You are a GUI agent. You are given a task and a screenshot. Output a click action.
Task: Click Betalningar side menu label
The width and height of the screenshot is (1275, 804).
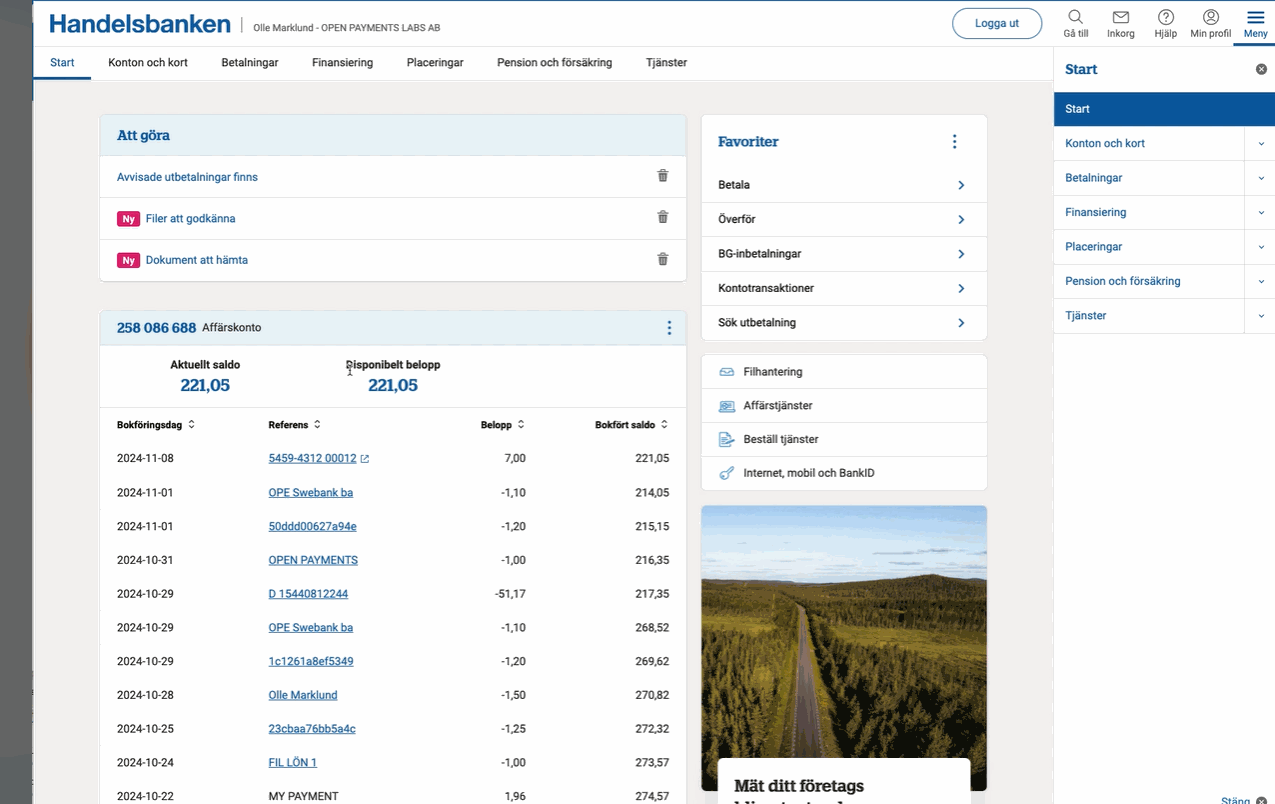[1094, 178]
